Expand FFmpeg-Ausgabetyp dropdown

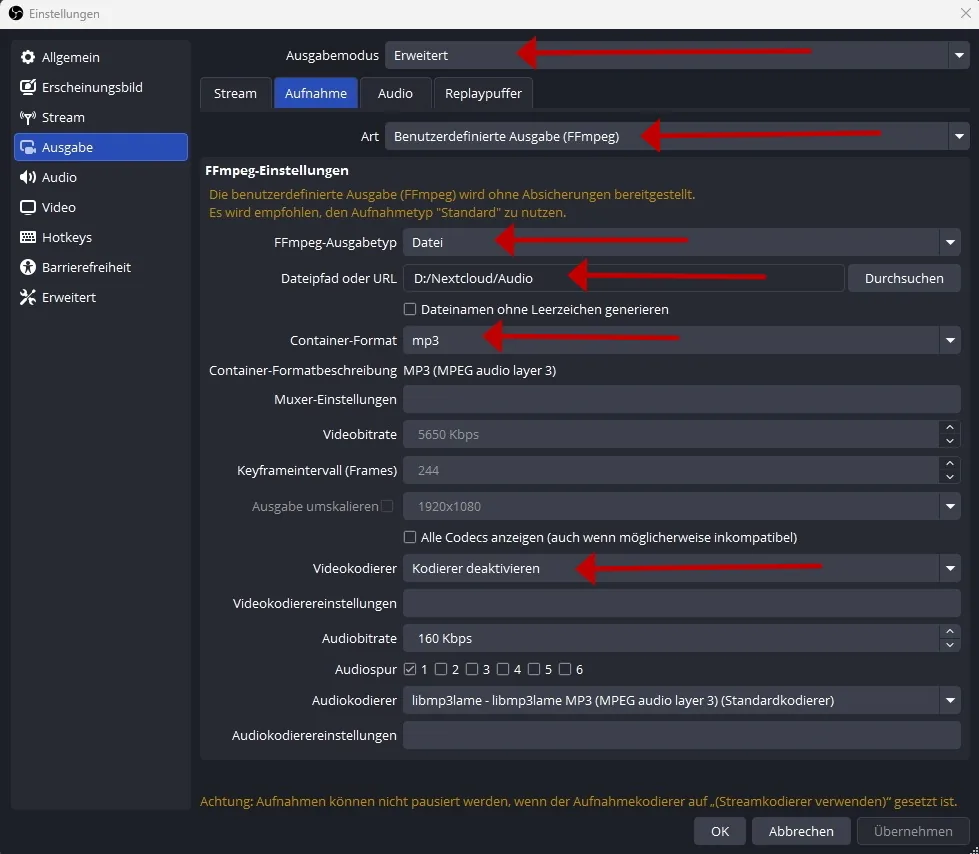(681, 242)
